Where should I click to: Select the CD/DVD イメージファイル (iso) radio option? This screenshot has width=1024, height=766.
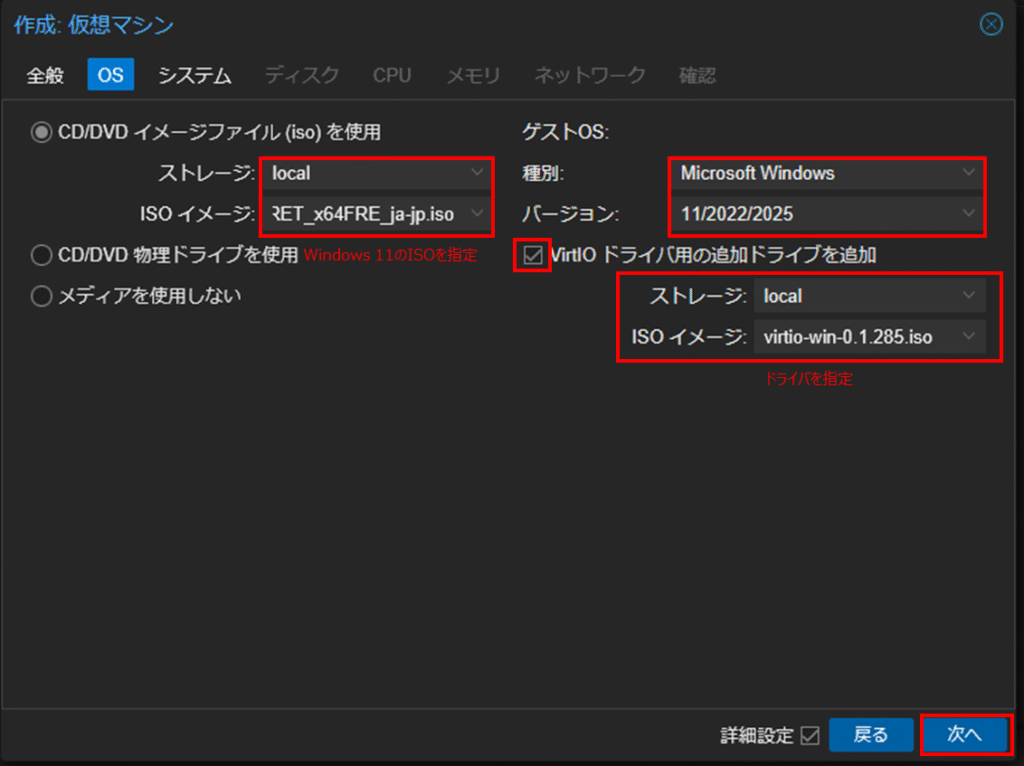tap(41, 132)
